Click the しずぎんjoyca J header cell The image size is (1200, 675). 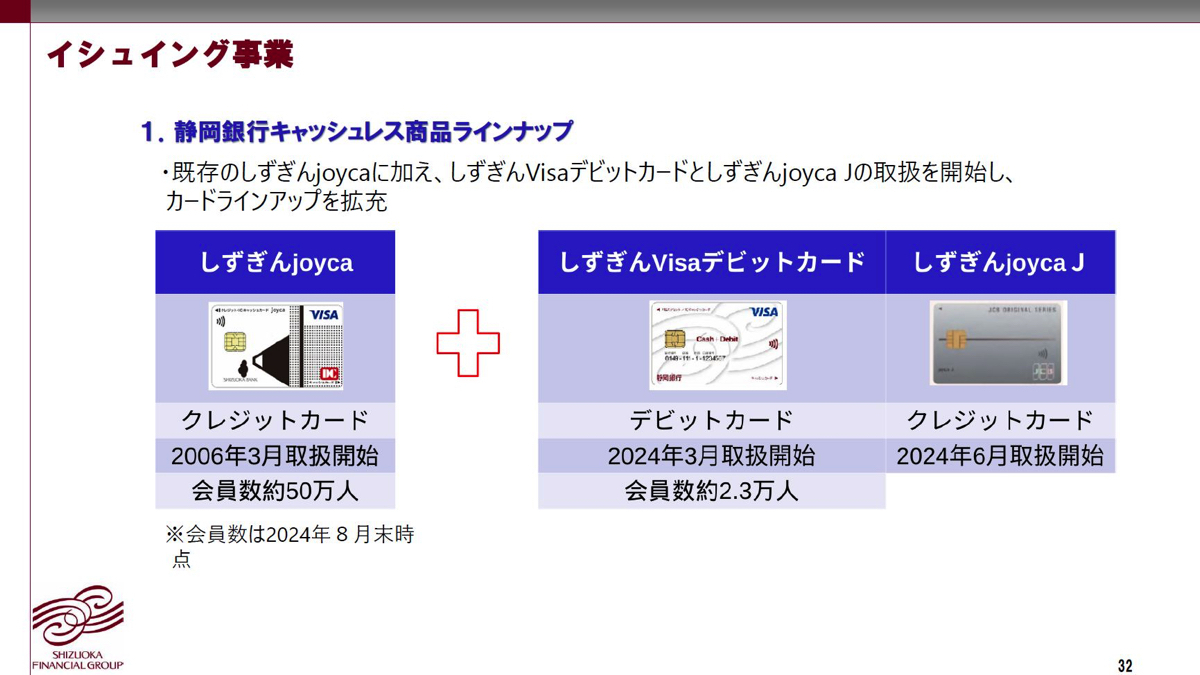click(x=1000, y=262)
